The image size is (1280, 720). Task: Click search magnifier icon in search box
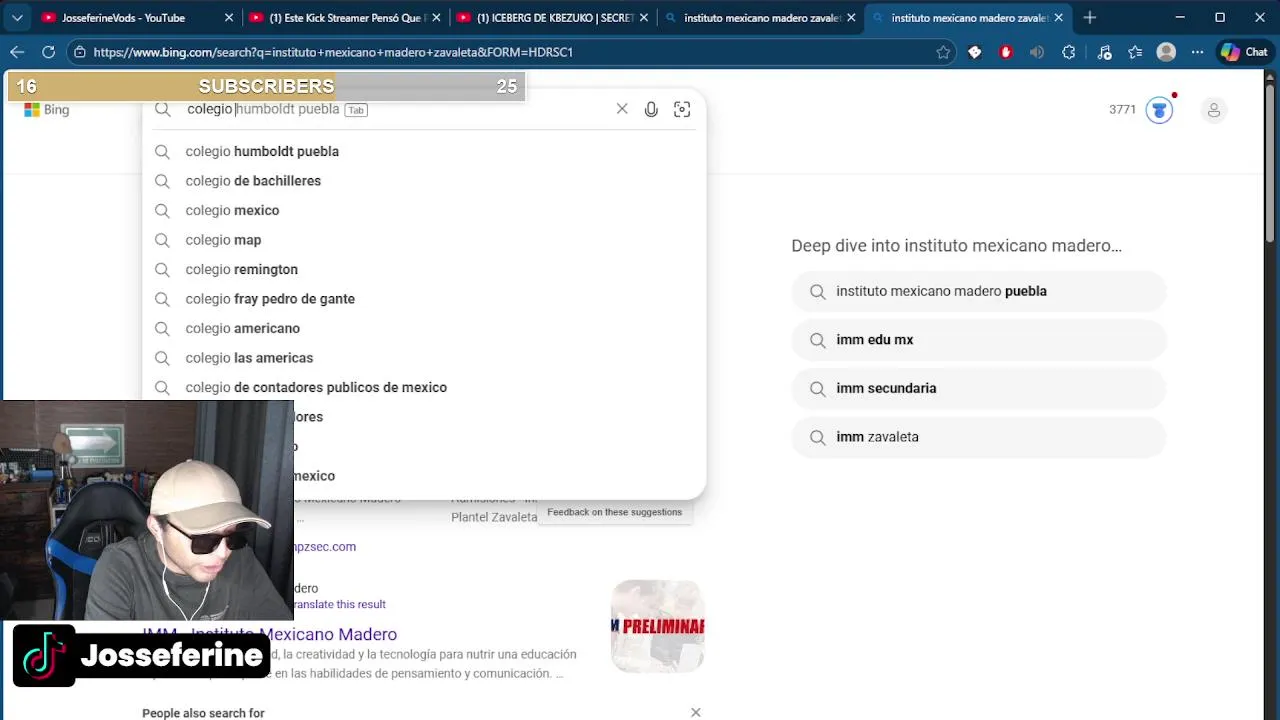(163, 109)
